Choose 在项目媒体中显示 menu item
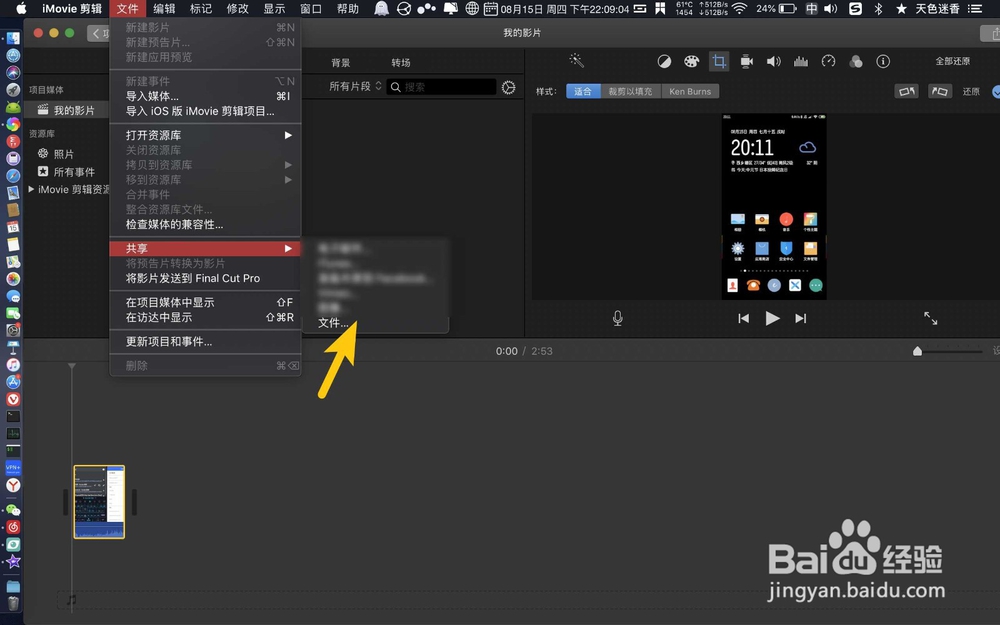 [x=205, y=302]
